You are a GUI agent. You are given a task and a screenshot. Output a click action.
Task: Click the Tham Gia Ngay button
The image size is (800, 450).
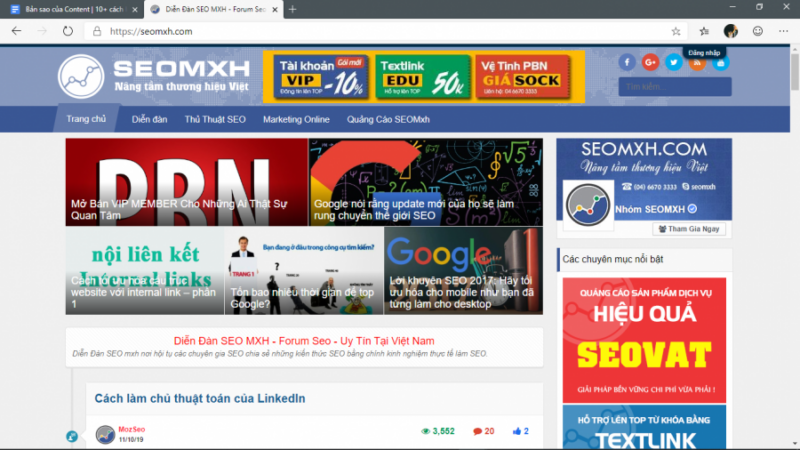coord(689,229)
